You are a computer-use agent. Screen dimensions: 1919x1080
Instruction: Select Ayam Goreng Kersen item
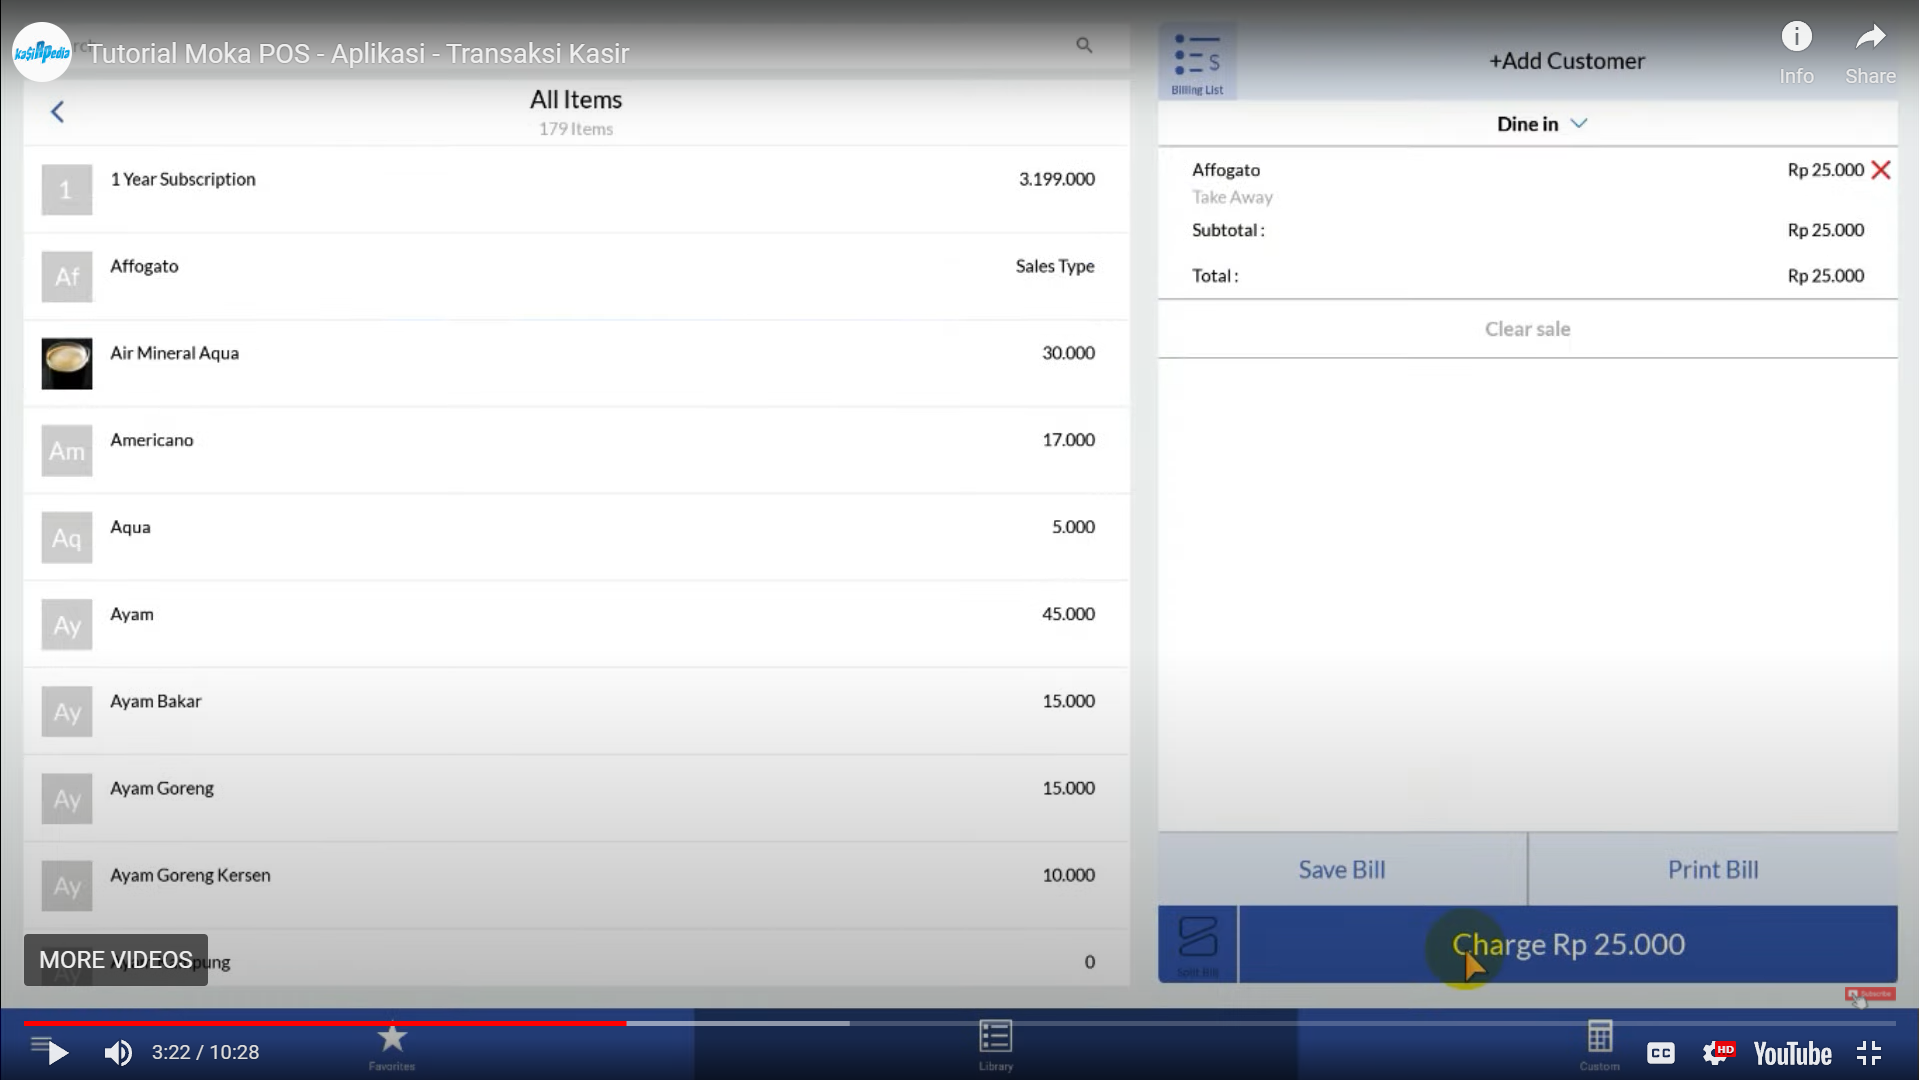pyautogui.click(x=576, y=886)
